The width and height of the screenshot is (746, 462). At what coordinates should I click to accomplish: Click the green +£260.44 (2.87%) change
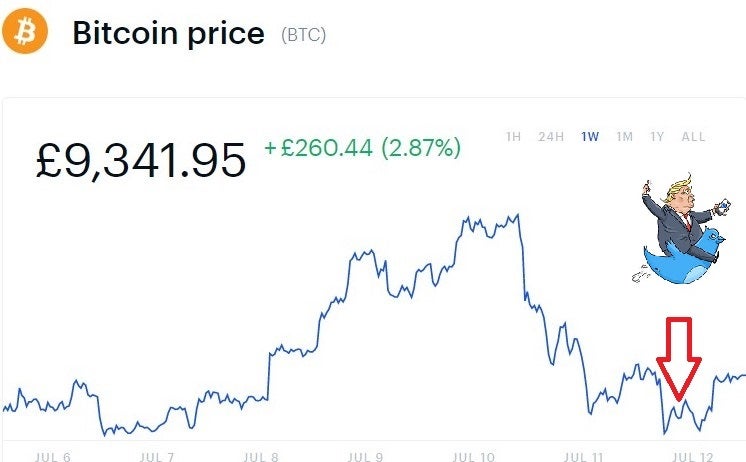click(x=362, y=148)
